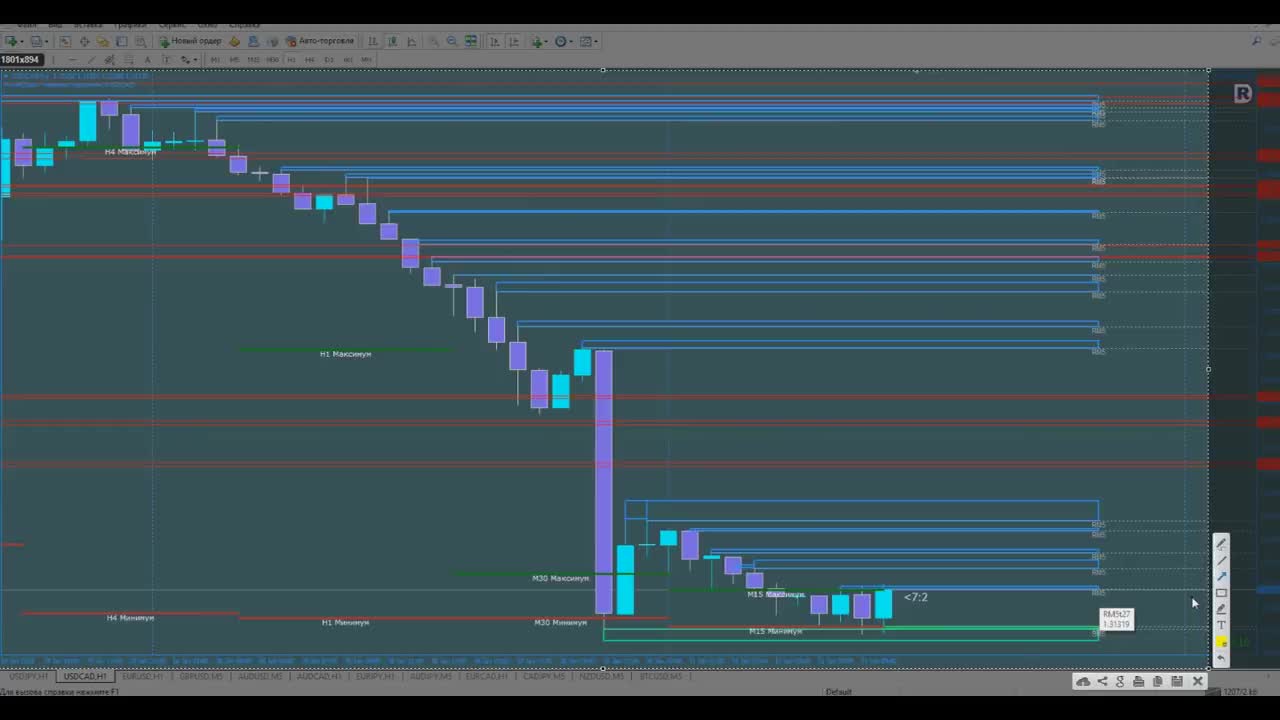Select the blue arrow tool
The image size is (1280, 720).
1221,576
